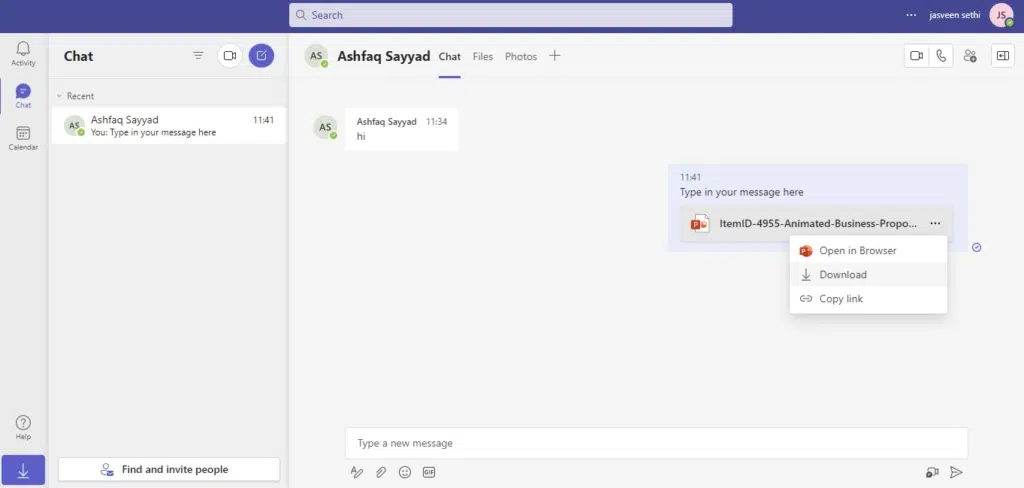Click Find and invite people button
The width and height of the screenshot is (1024, 488).
click(169, 470)
